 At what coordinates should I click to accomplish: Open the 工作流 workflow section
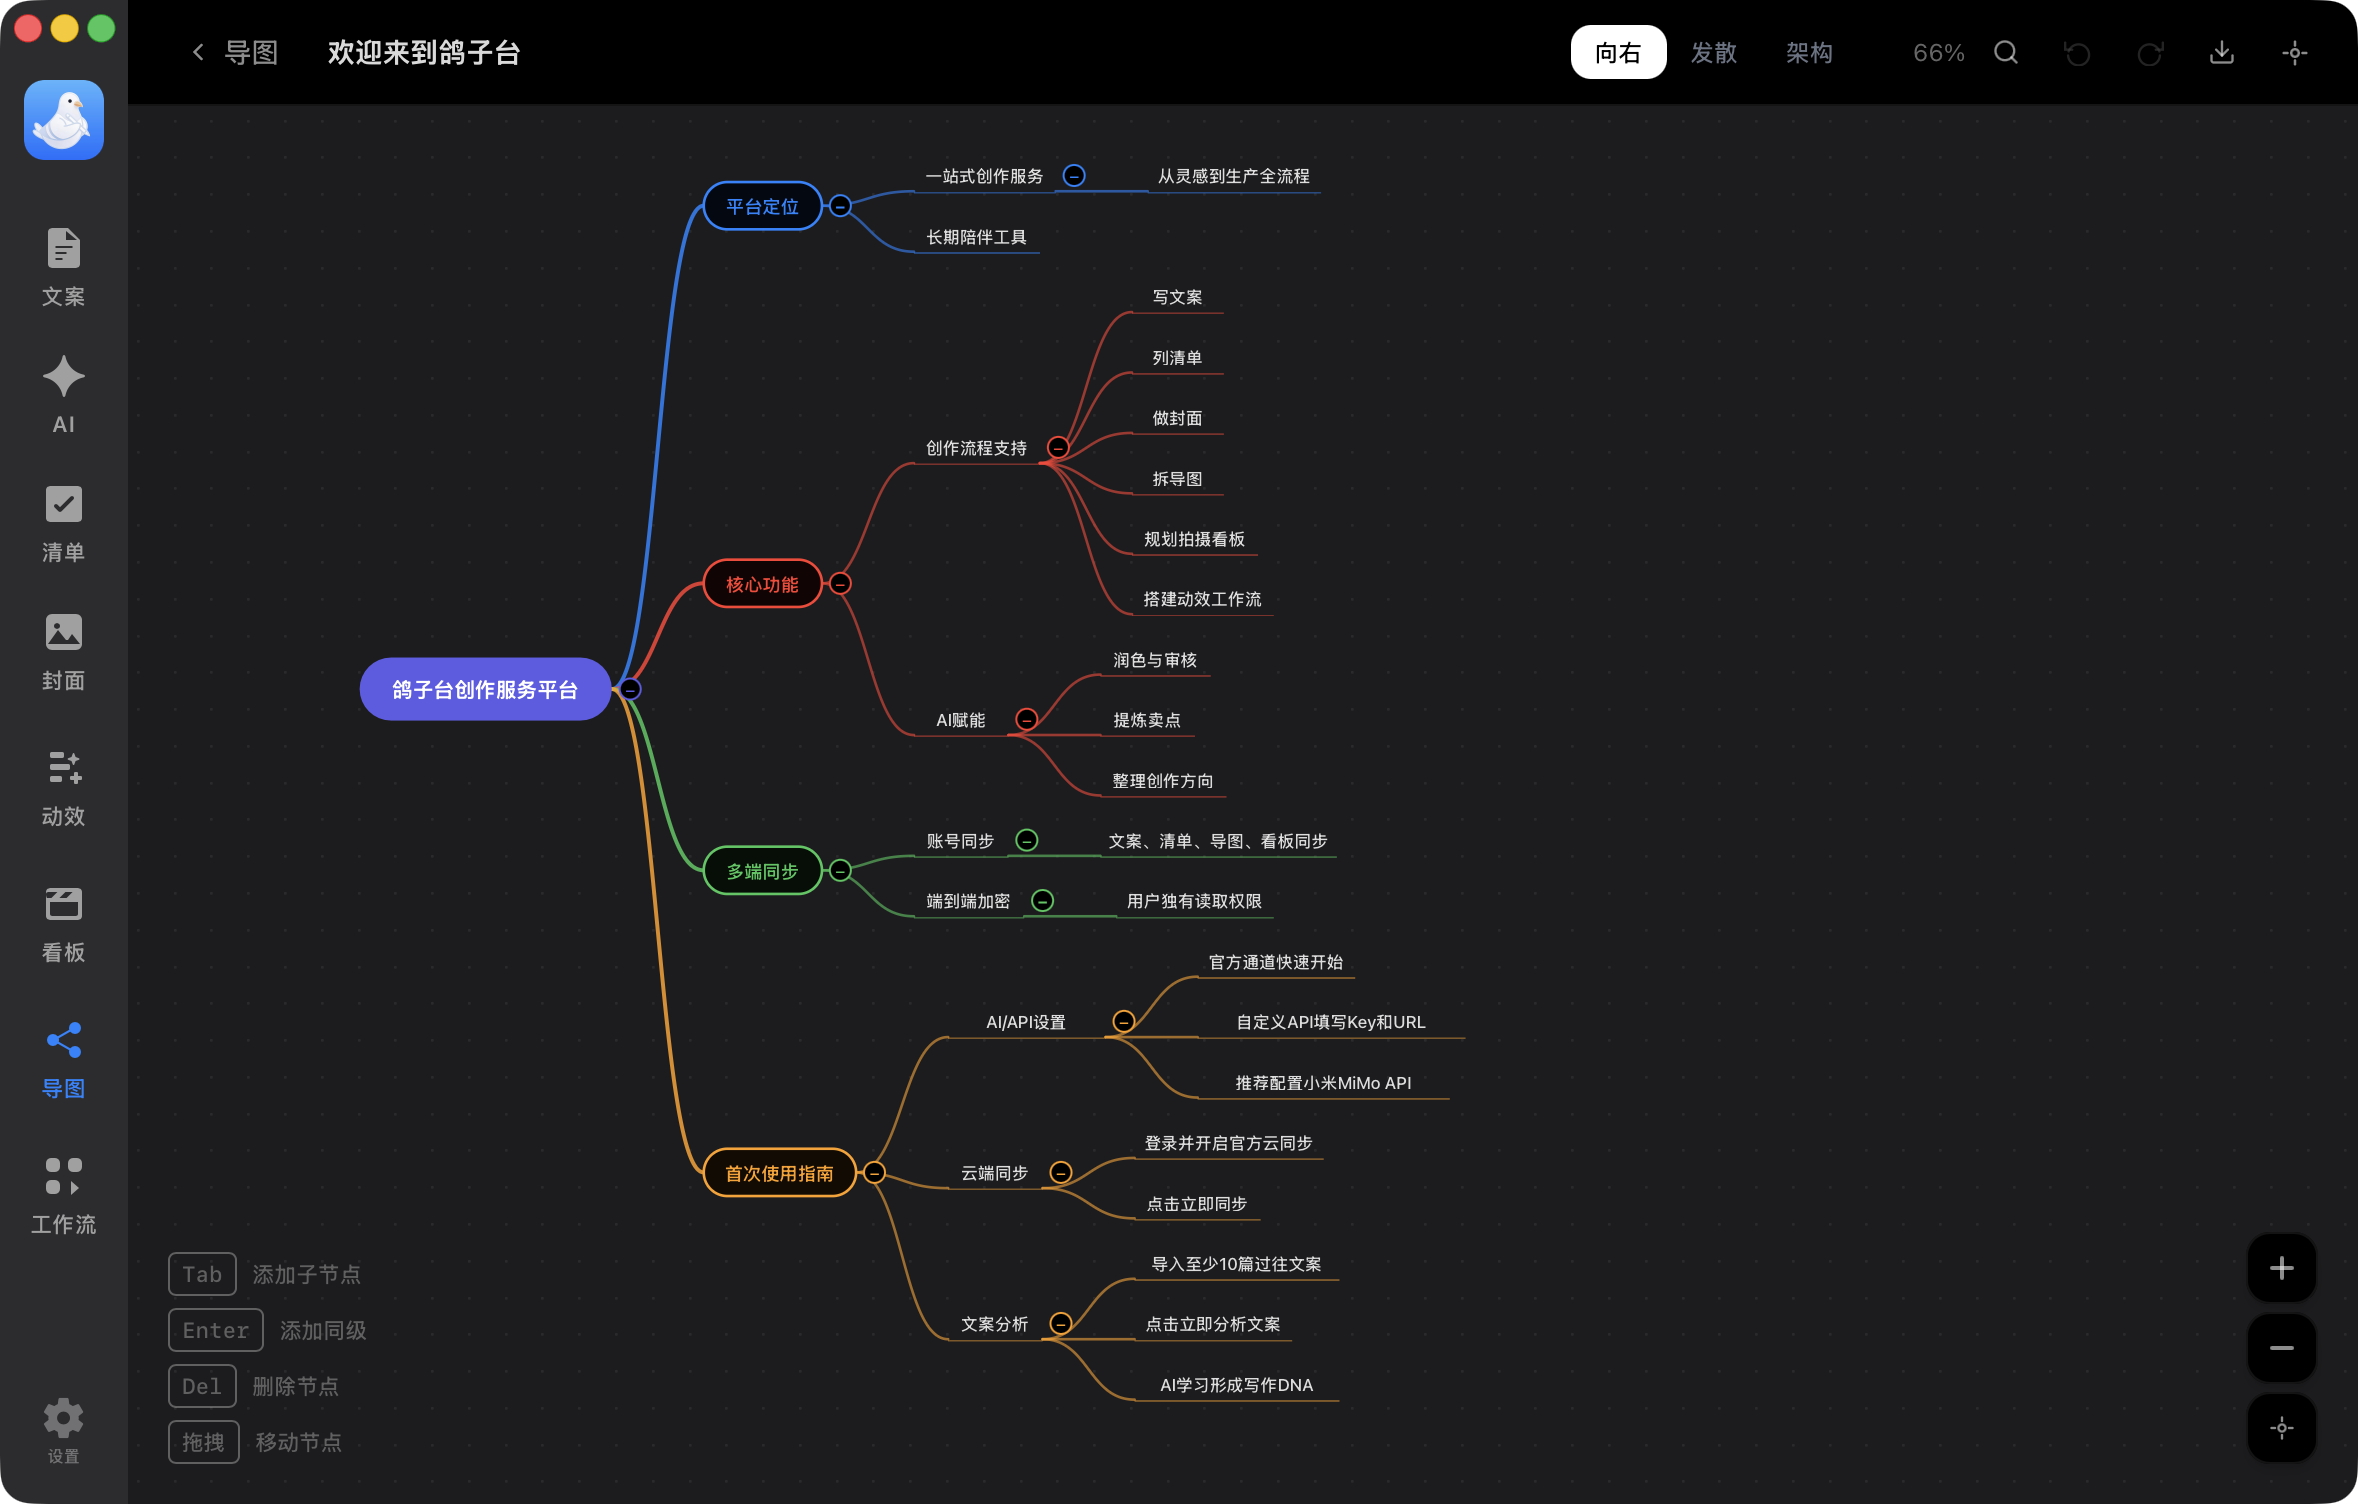point(63,1195)
